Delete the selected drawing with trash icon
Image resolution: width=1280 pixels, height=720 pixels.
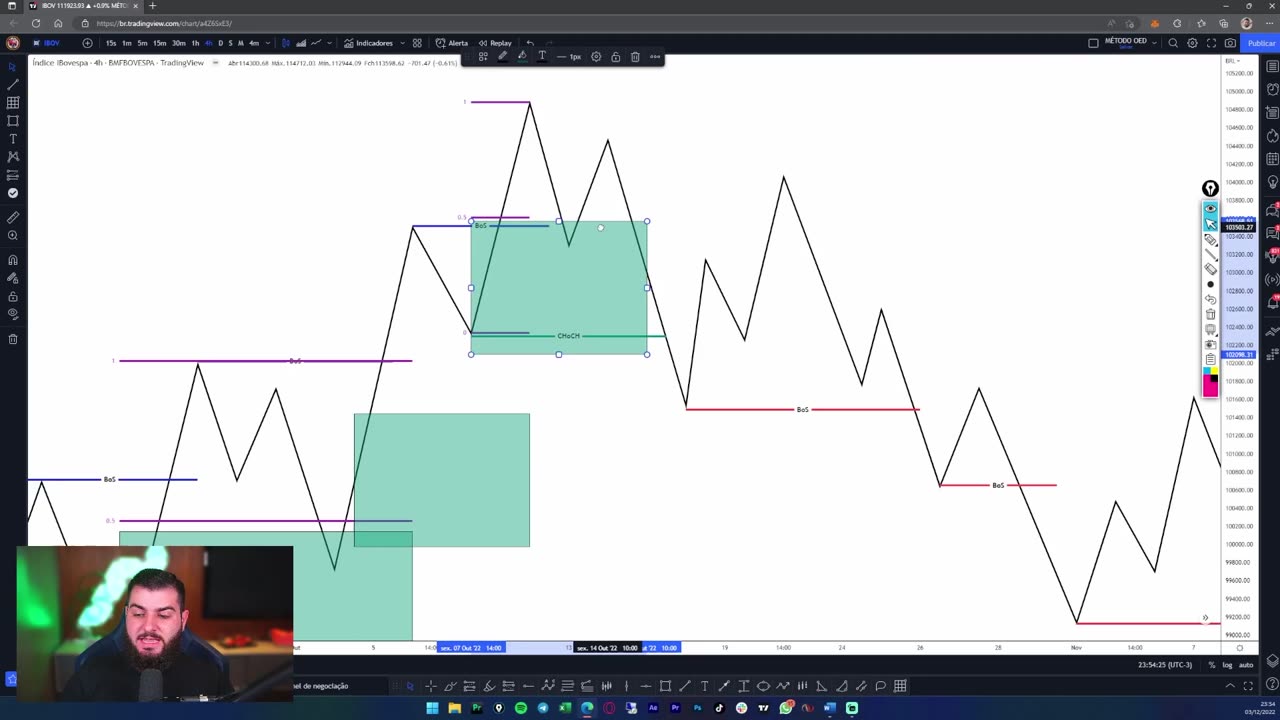tap(635, 57)
